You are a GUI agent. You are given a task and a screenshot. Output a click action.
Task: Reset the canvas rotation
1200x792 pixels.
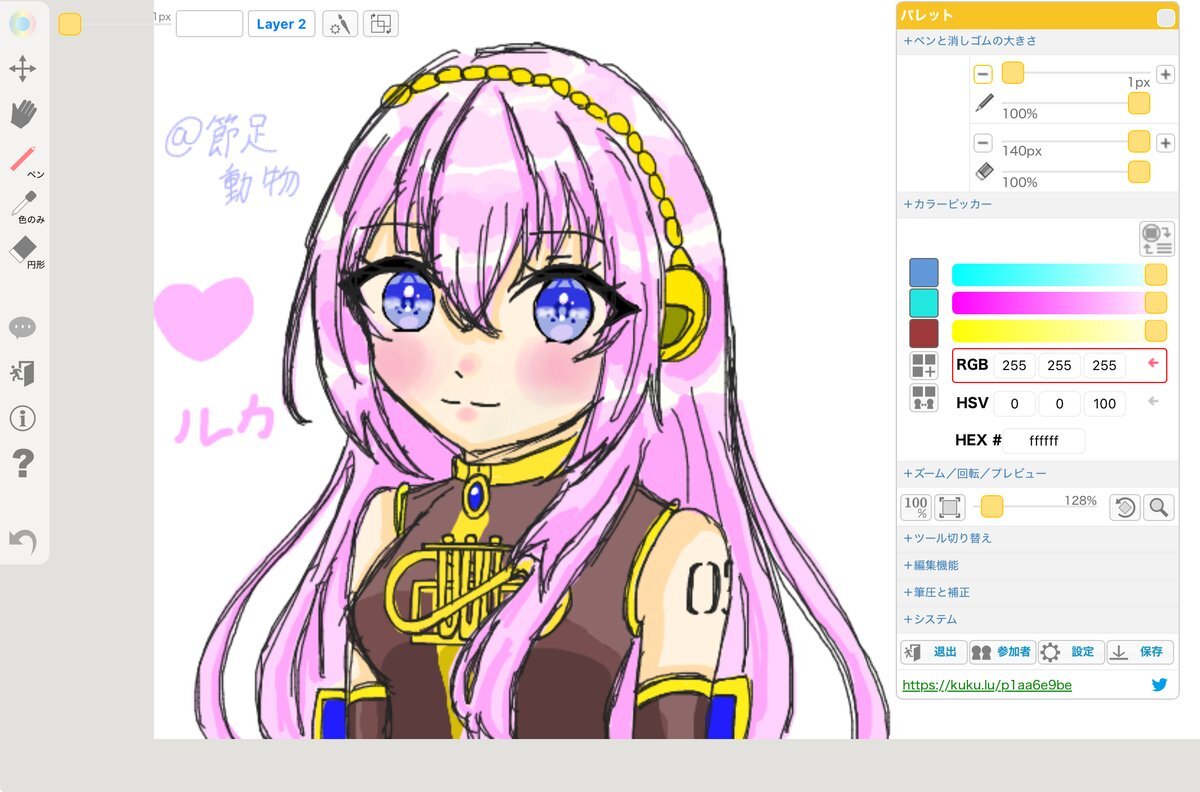[1125, 507]
